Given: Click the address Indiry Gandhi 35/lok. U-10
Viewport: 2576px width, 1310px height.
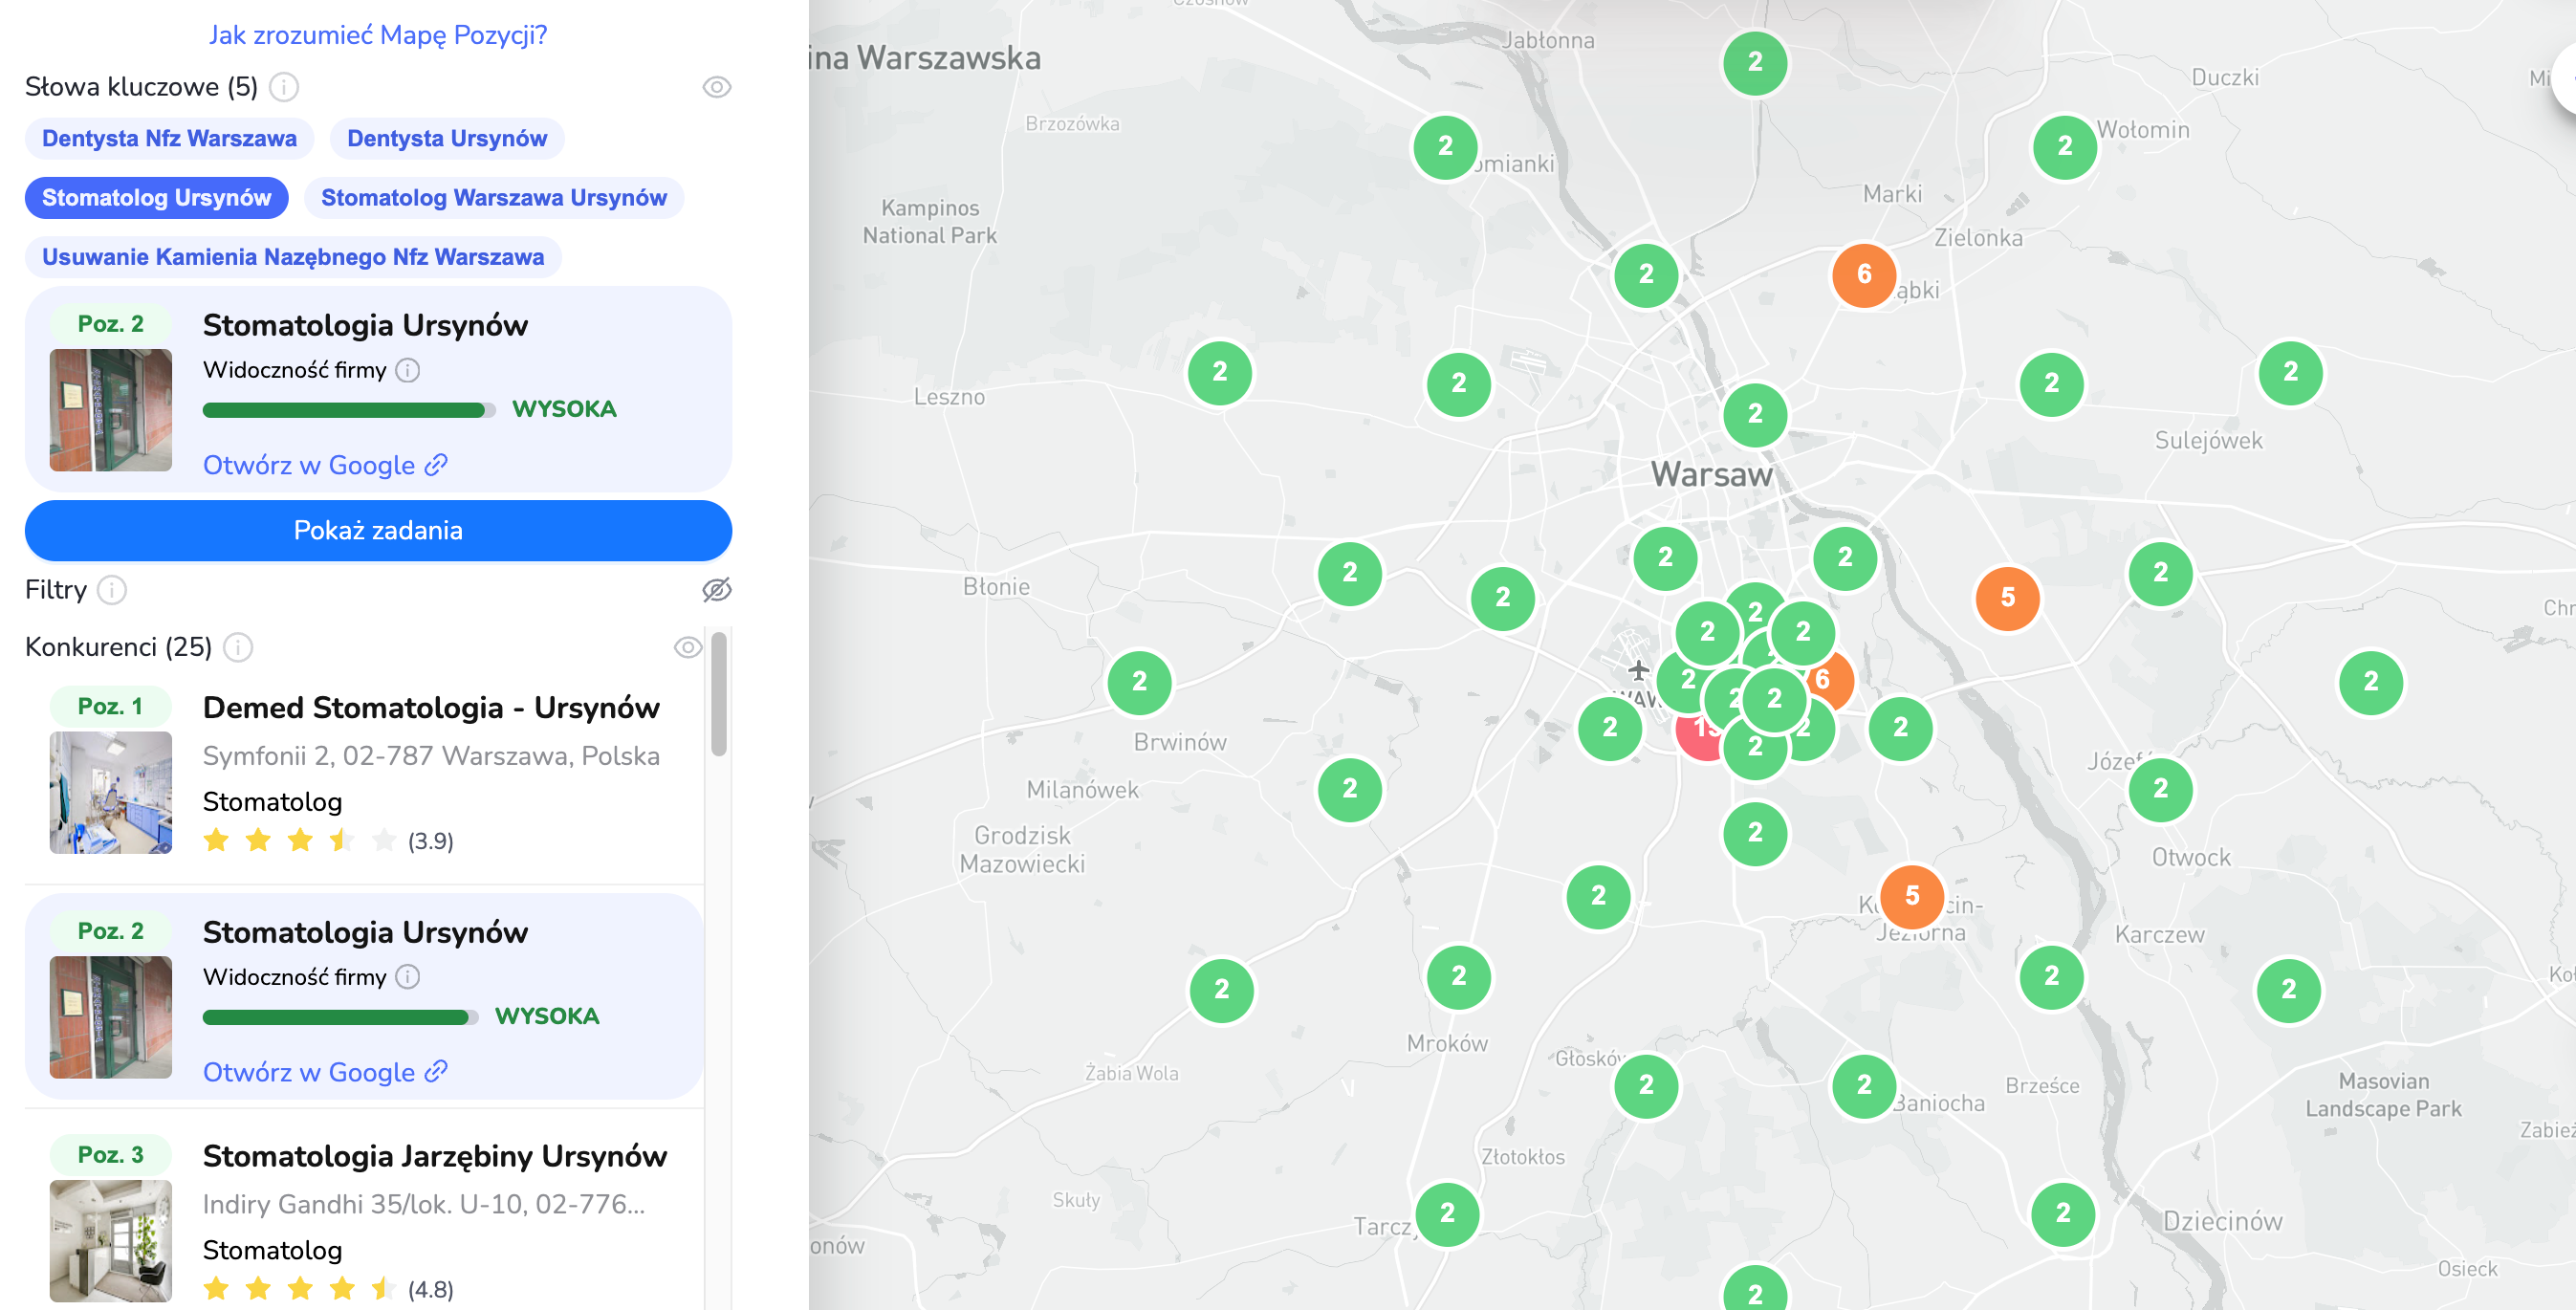Looking at the screenshot, I should pos(424,1204).
